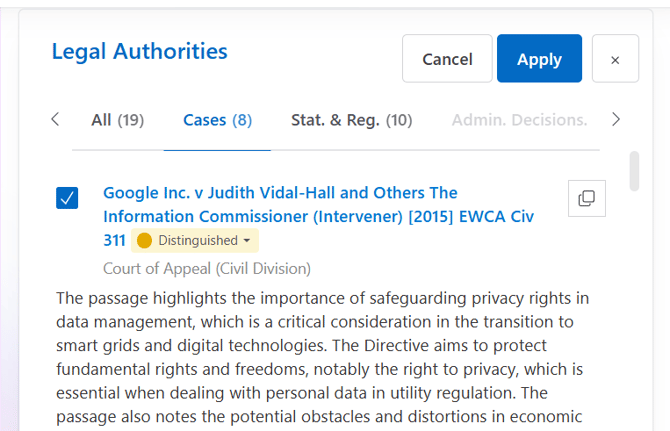Viewport: 670px width, 431px height.
Task: Switch to the All (19) tab
Action: click(x=118, y=120)
